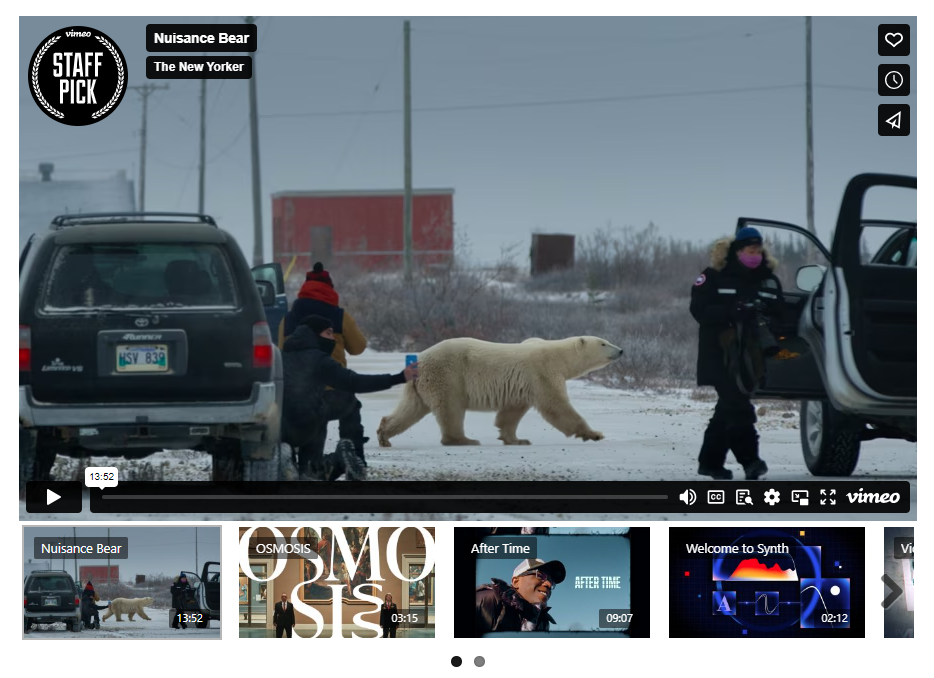
Task: Click the Vimeo logo in player bar
Action: point(873,497)
